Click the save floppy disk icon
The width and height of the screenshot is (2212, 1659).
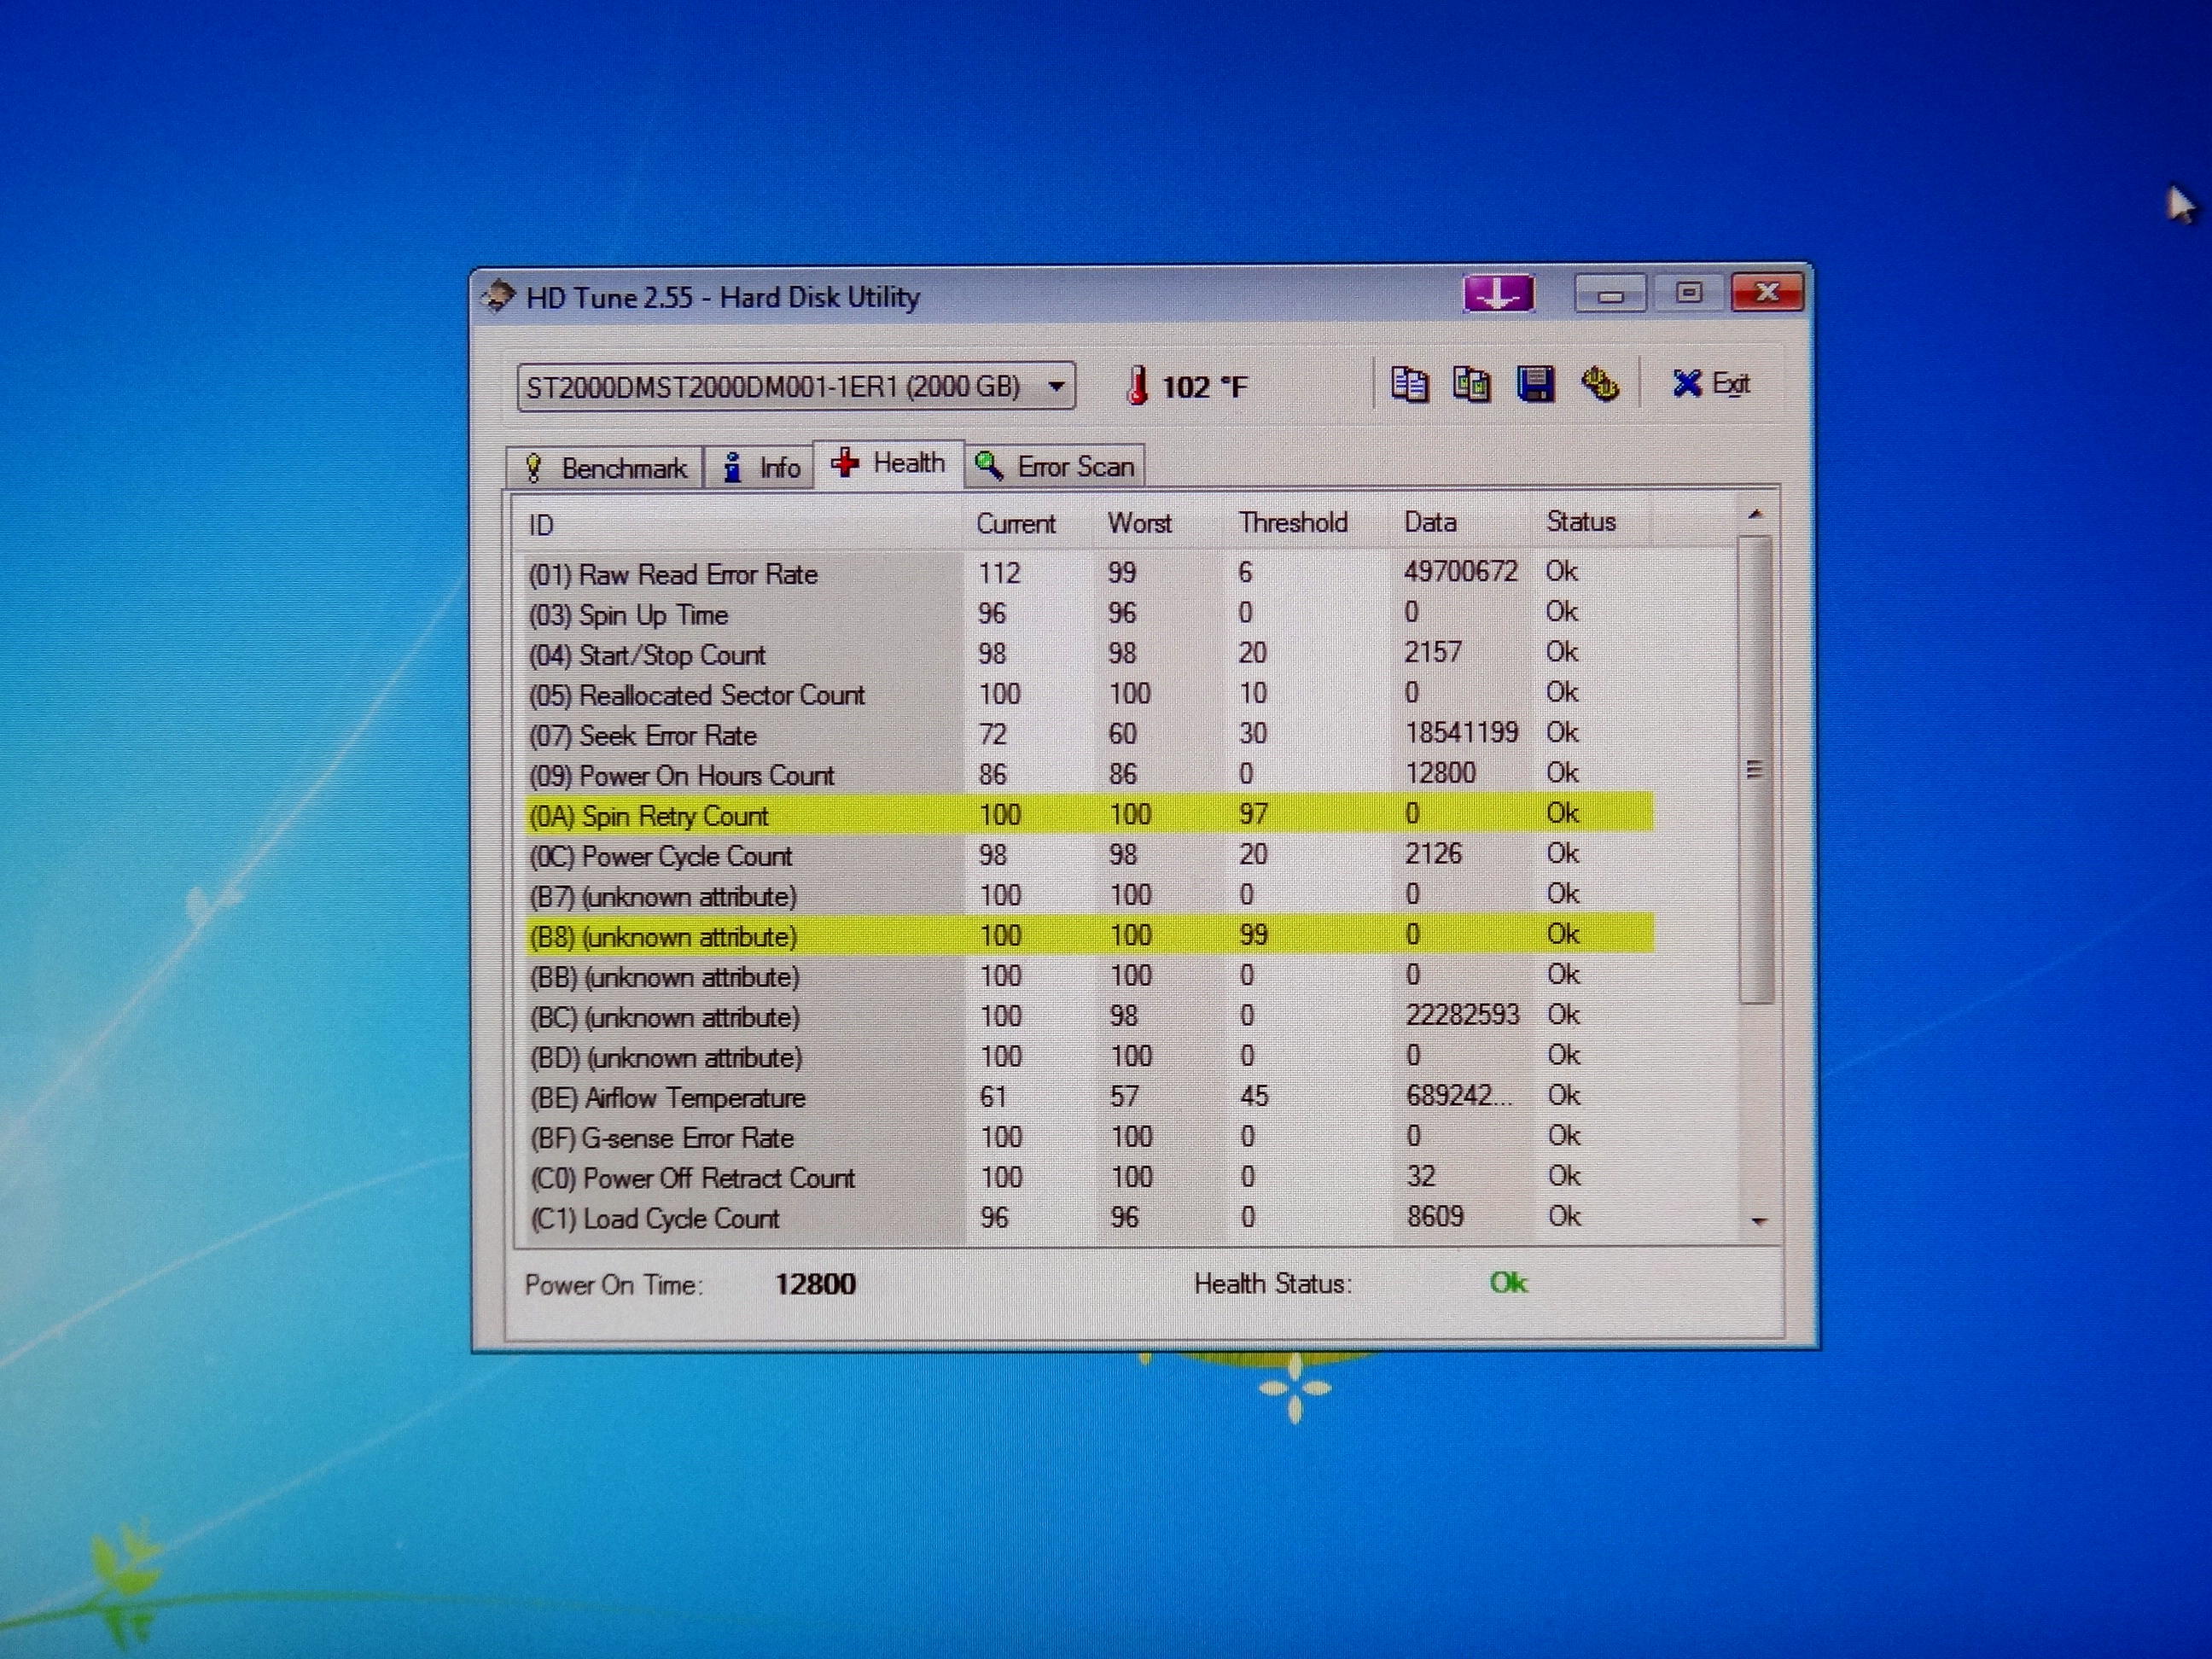click(x=1536, y=384)
